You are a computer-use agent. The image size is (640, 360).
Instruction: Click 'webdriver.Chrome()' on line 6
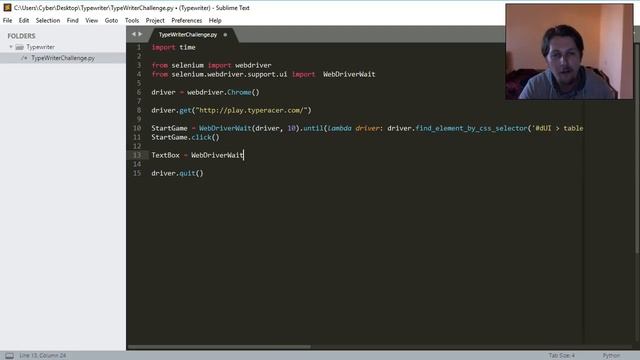[223, 92]
